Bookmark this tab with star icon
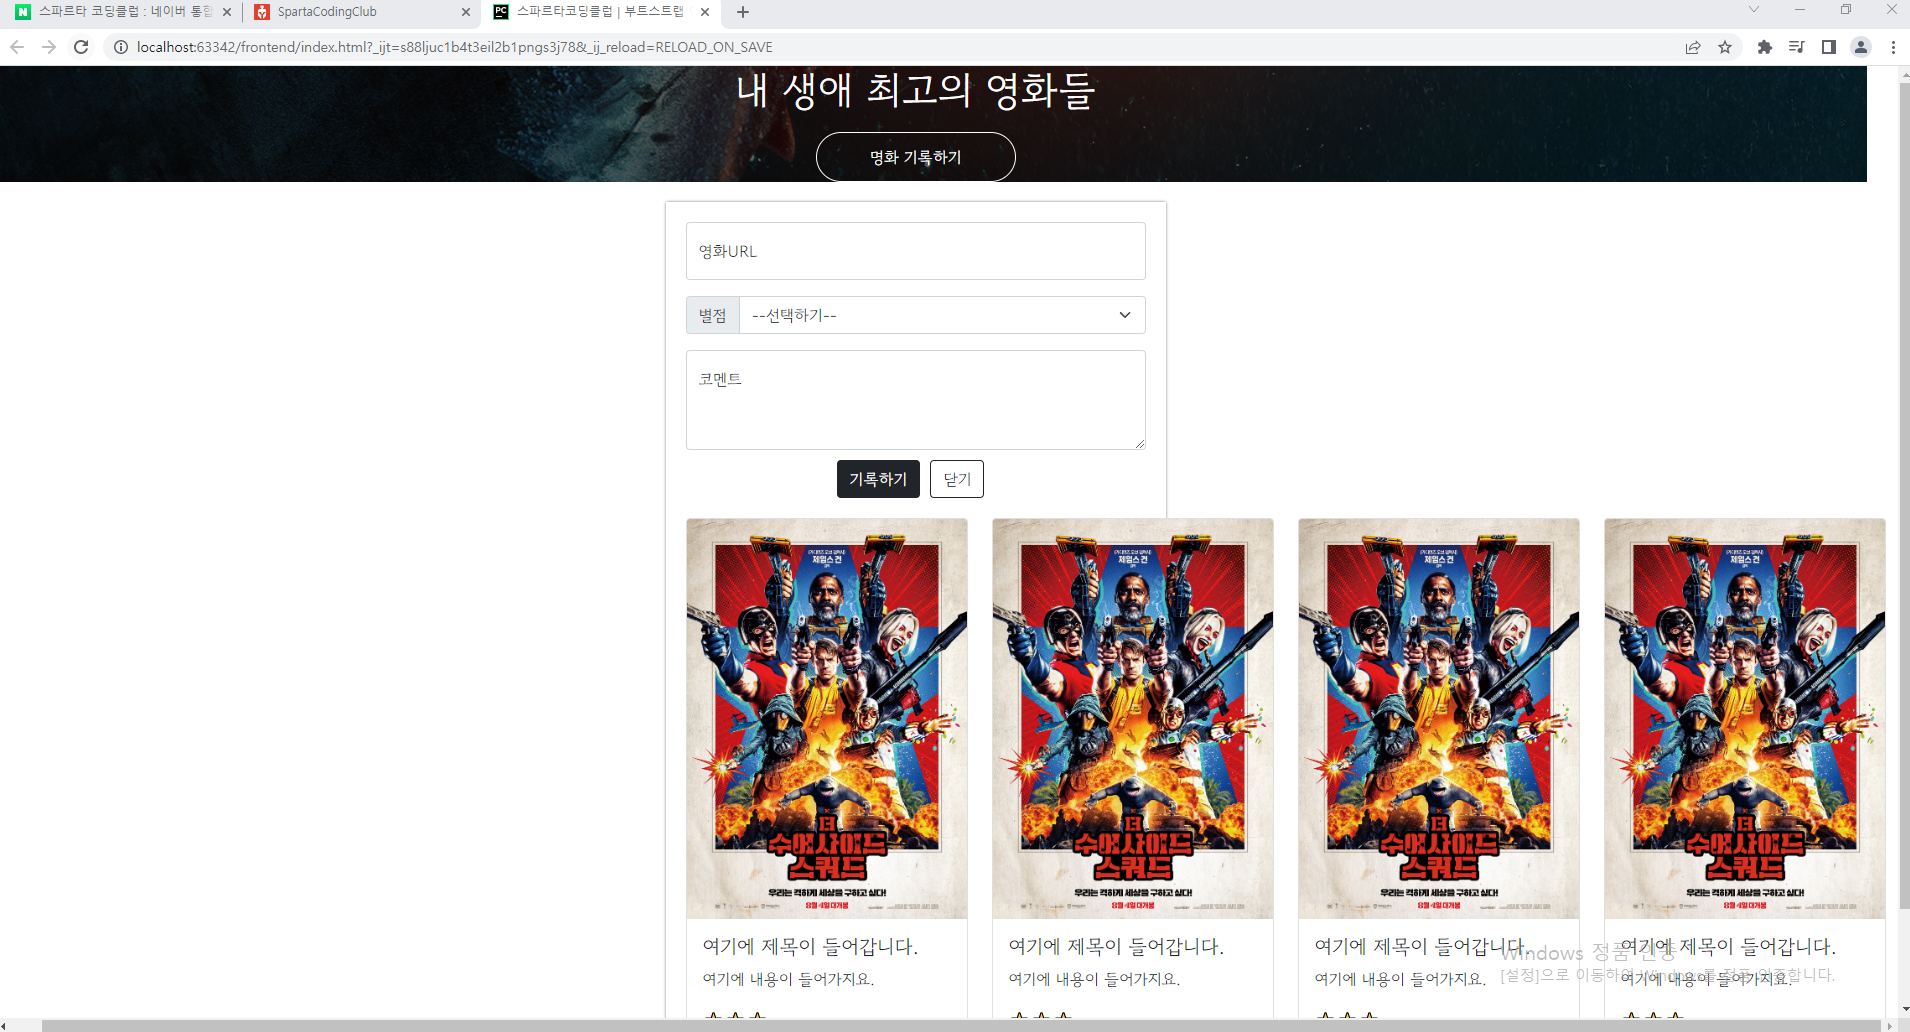This screenshot has height=1032, width=1910. (x=1725, y=47)
